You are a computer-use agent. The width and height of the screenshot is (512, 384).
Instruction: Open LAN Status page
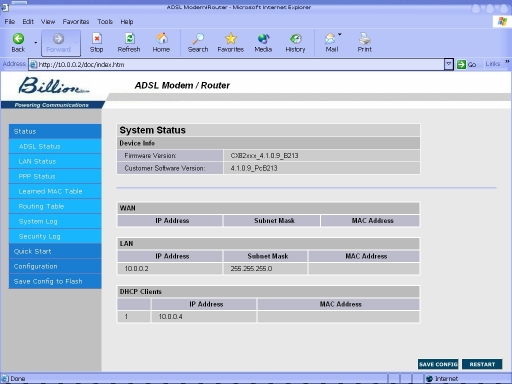coord(55,161)
